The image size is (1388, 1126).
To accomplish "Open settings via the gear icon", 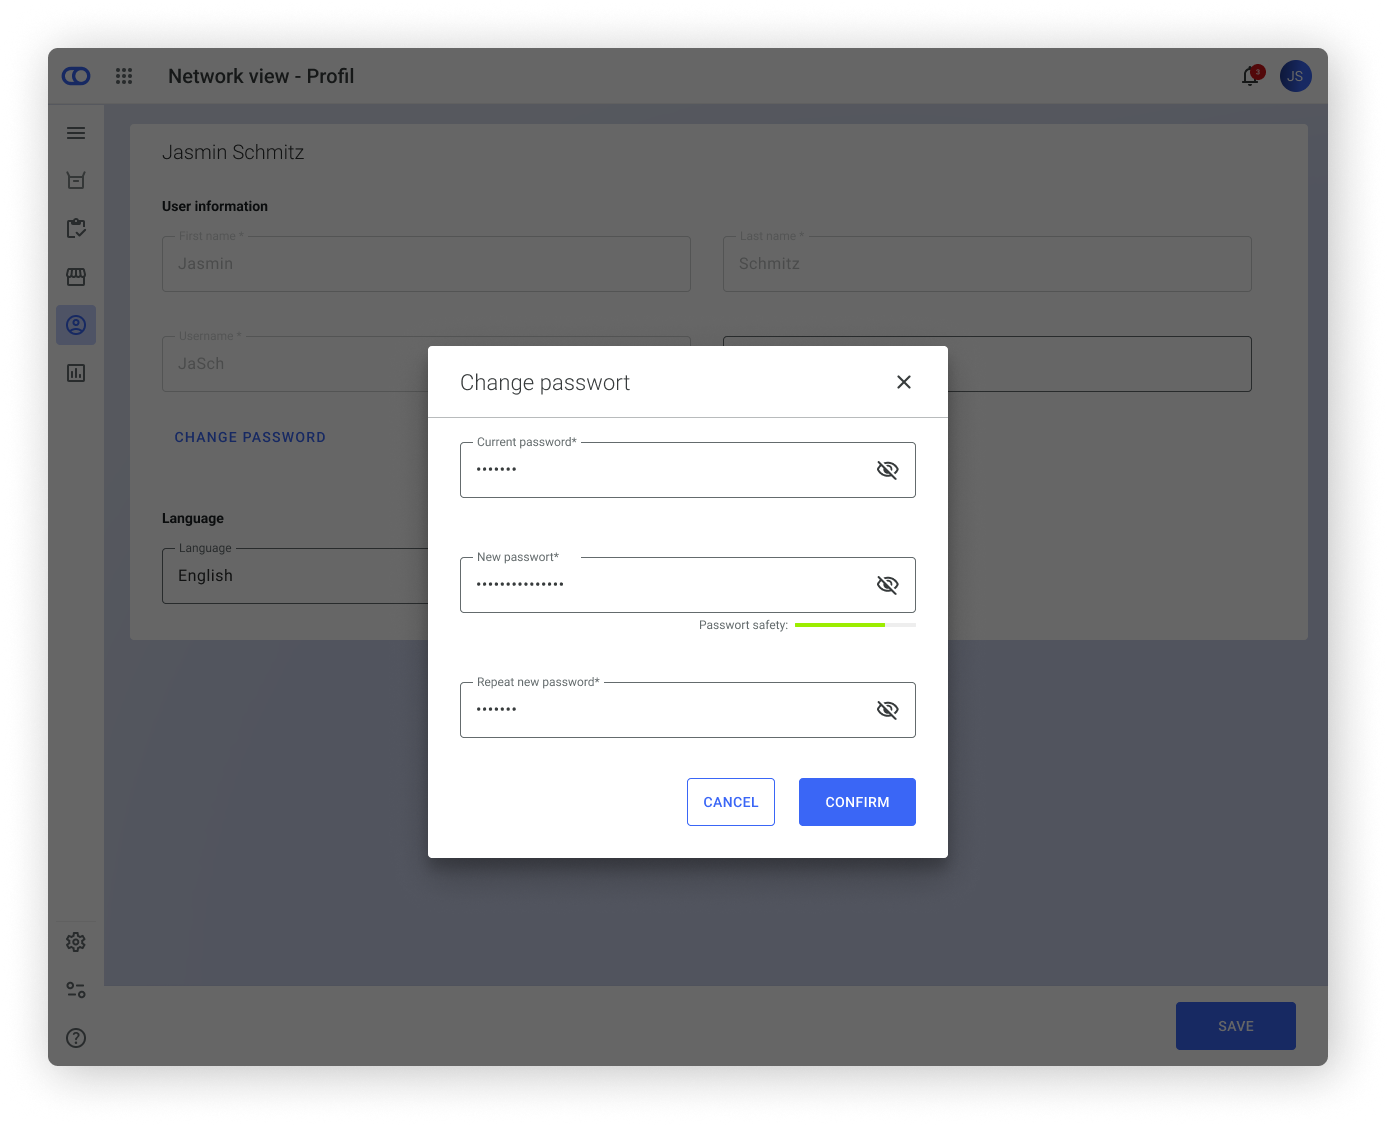I will pos(76,941).
